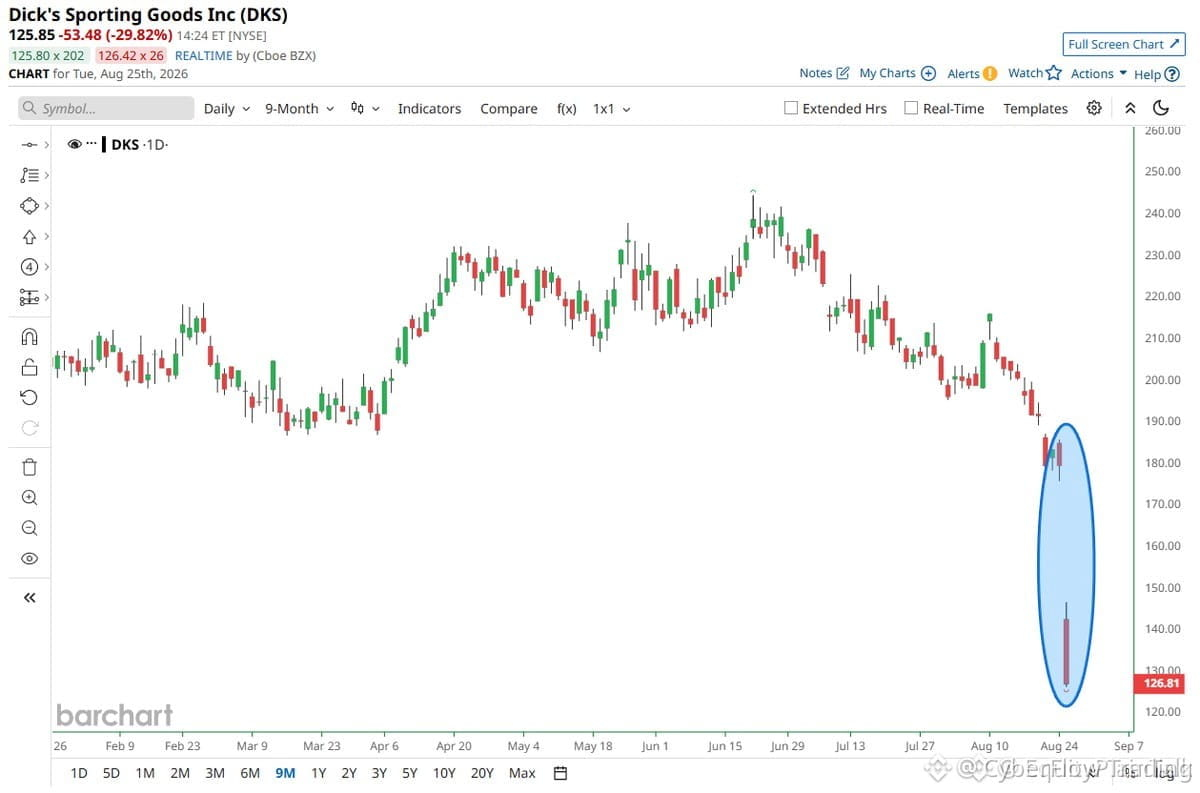This screenshot has width=1200, height=793.
Task: Open the calendar date range icon
Action: (560, 773)
